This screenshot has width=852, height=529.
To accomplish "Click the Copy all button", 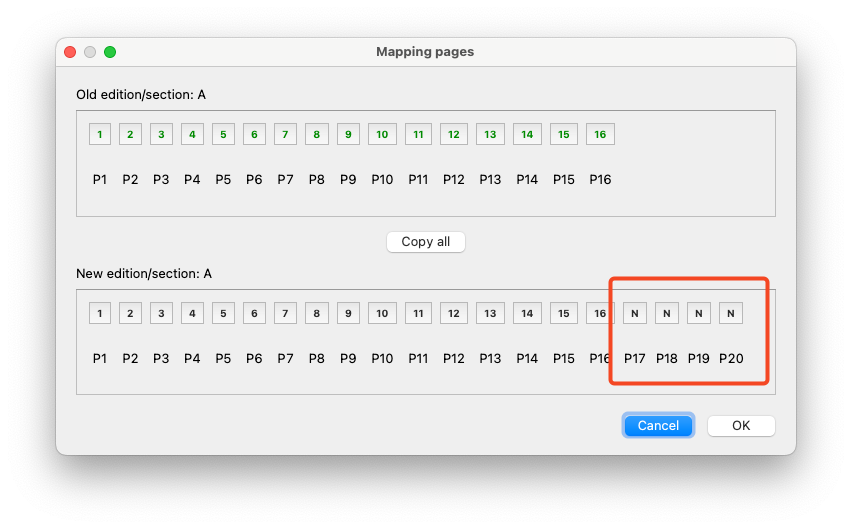I will (426, 242).
